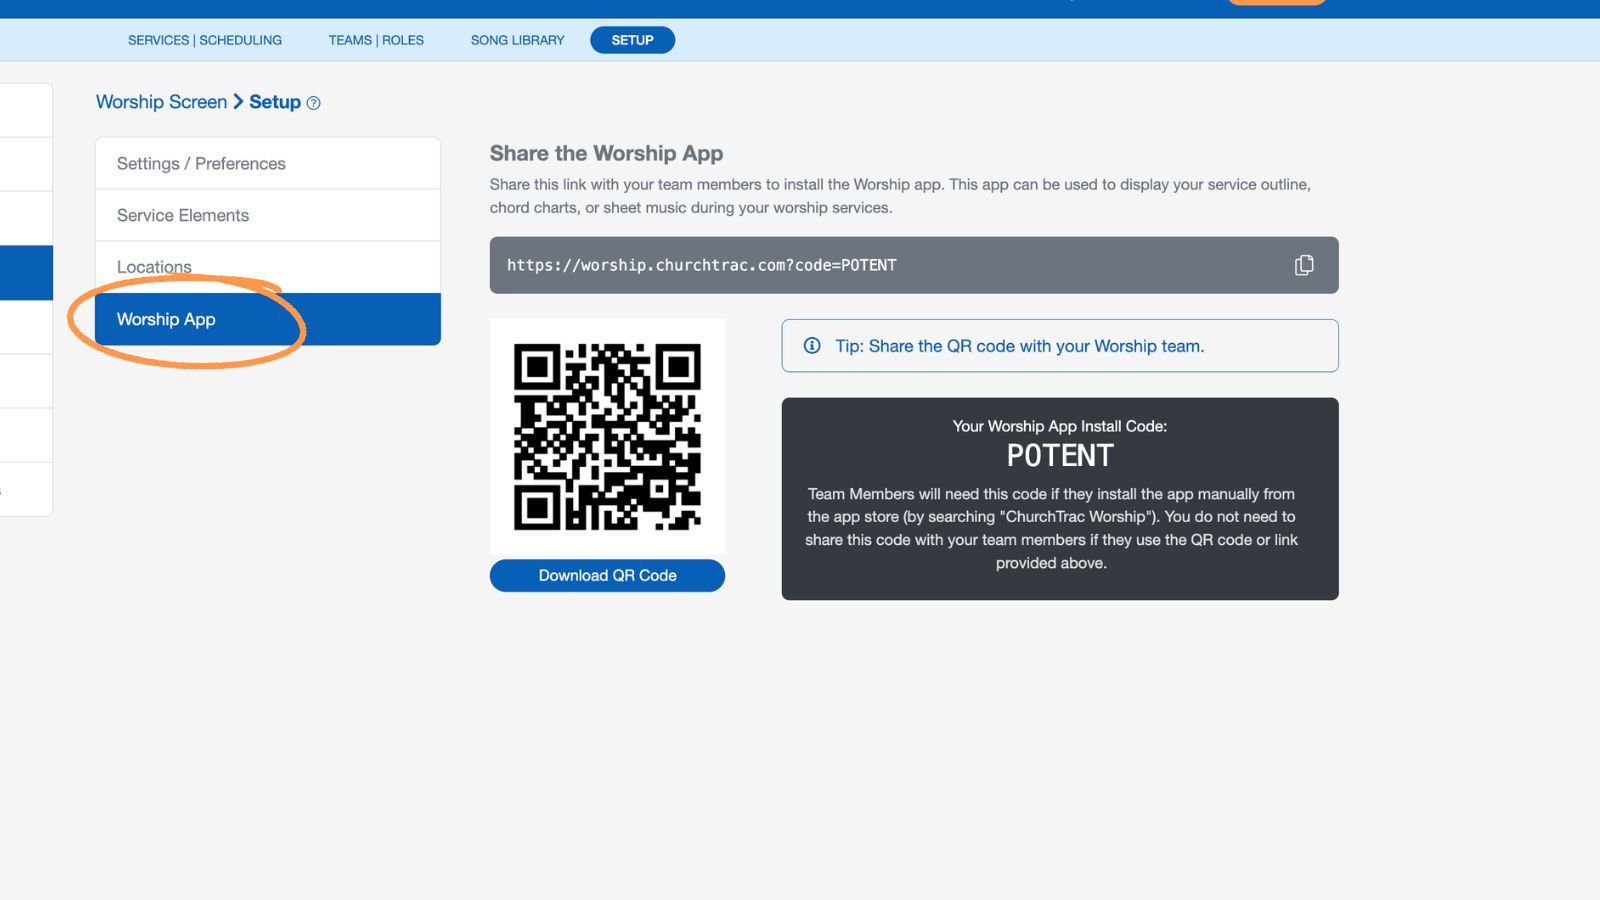1600x900 pixels.
Task: Click the Worship Screen breadcrumb link
Action: coord(161,101)
